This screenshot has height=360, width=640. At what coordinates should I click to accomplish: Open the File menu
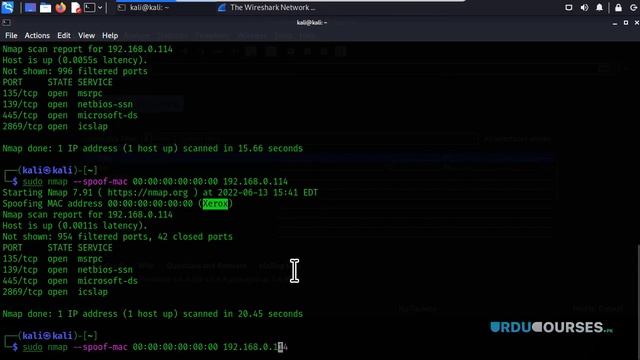[x=11, y=36]
